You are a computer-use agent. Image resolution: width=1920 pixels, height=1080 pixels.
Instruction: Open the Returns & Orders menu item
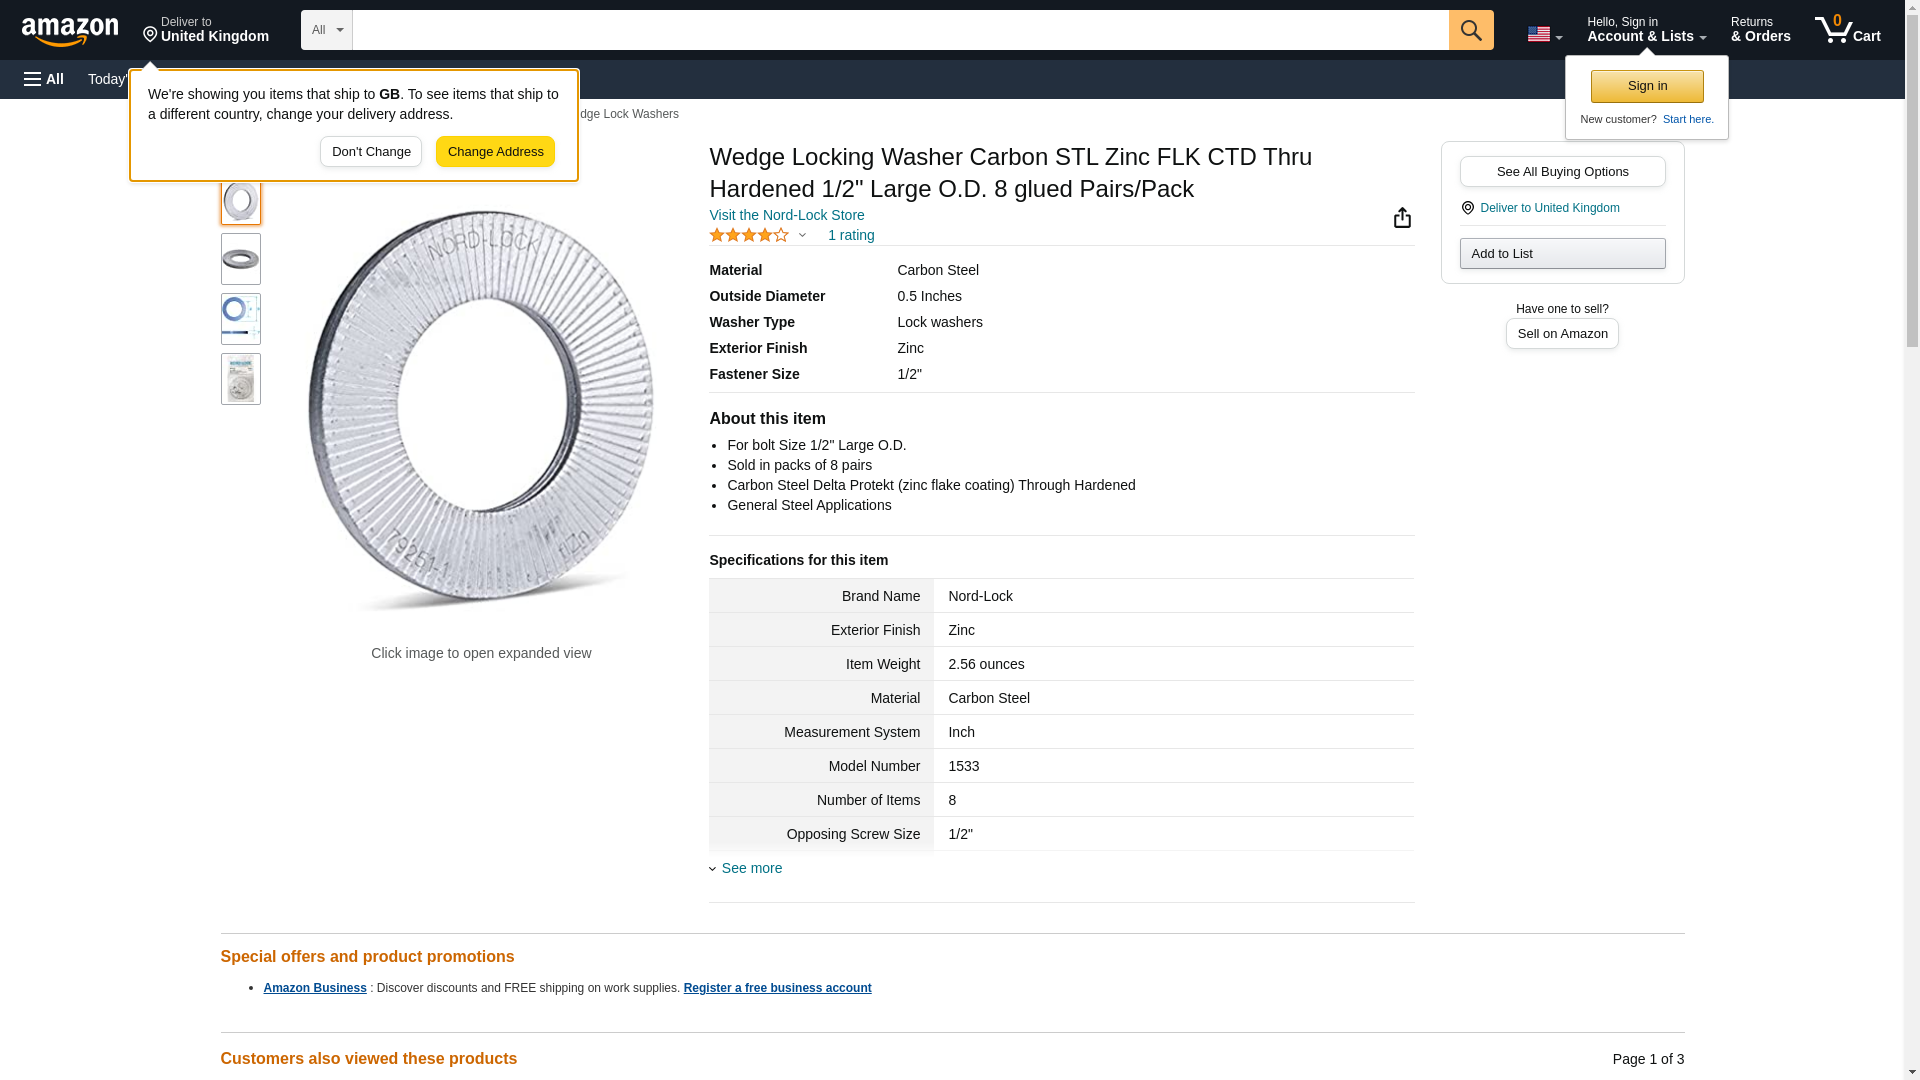pyautogui.click(x=1760, y=30)
